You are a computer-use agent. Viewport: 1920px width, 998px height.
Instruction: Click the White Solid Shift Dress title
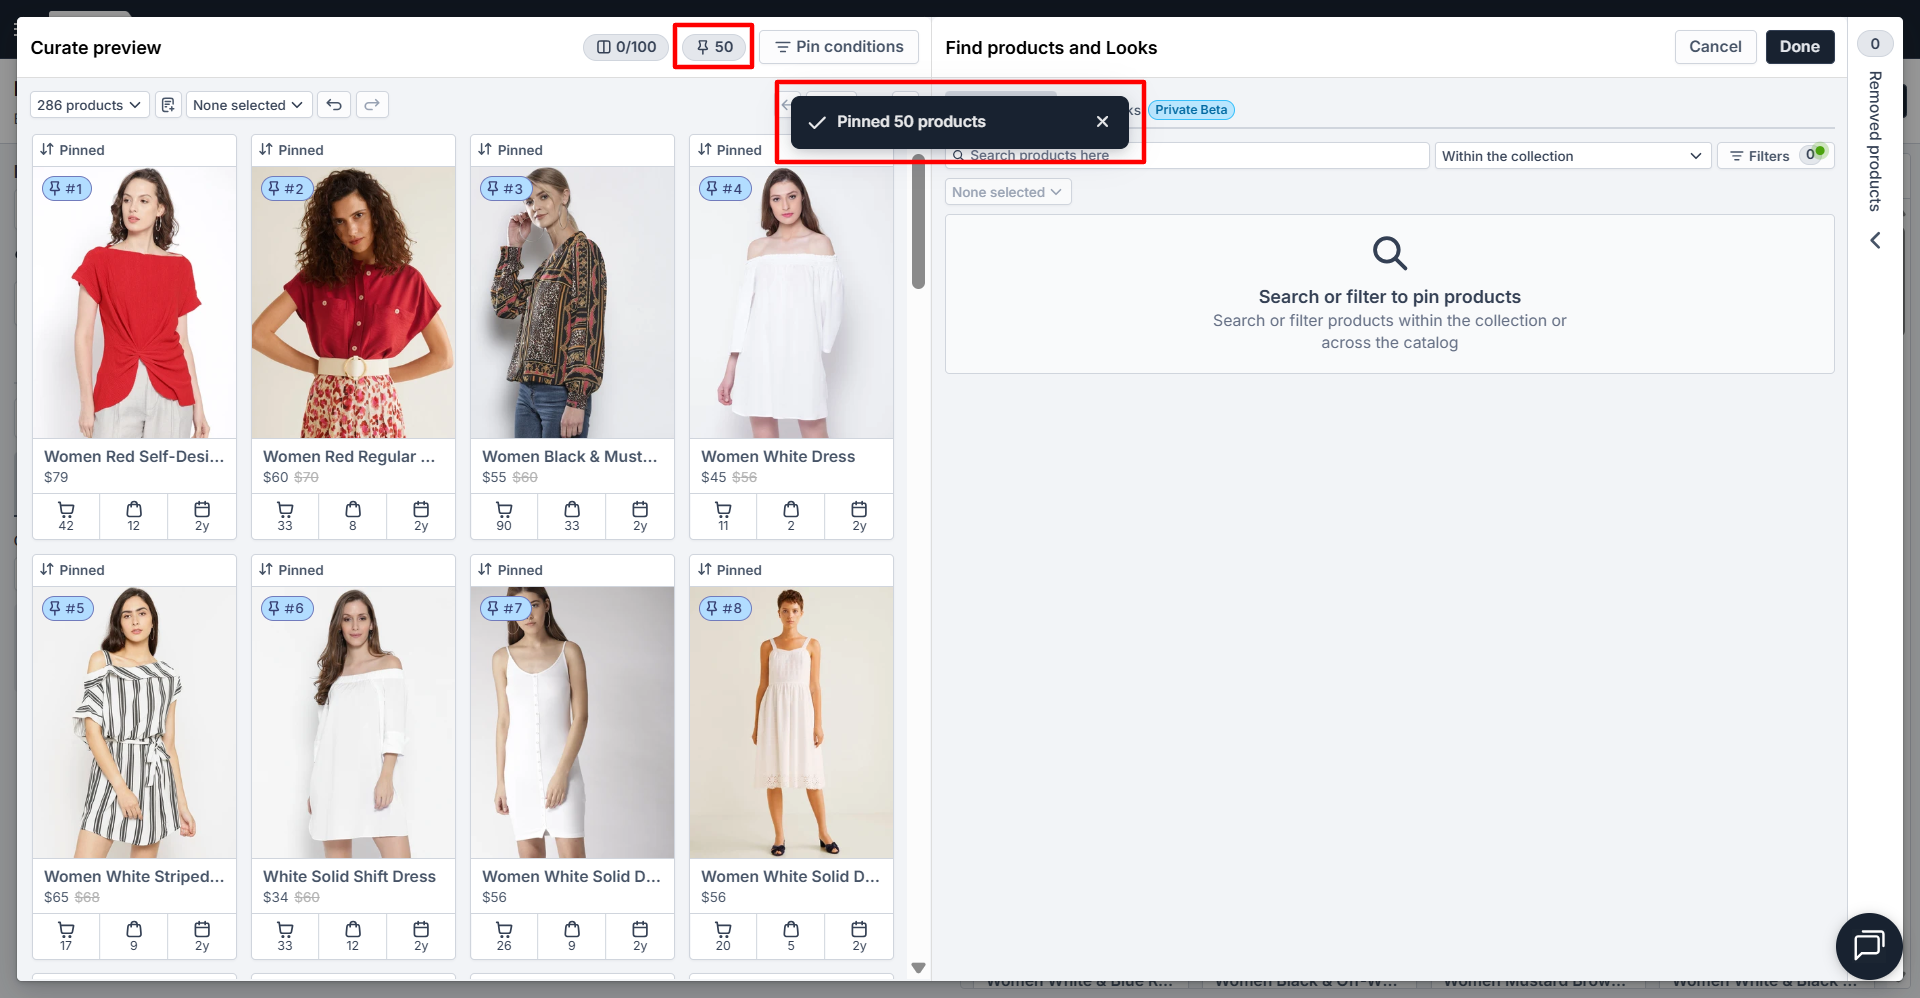tap(349, 876)
